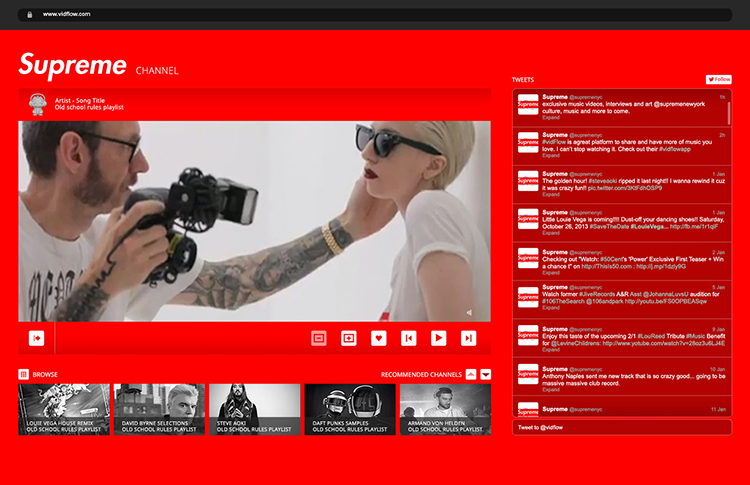This screenshot has height=485, width=750.
Task: Expand the Little Louie Vega tweet
Action: tap(551, 233)
